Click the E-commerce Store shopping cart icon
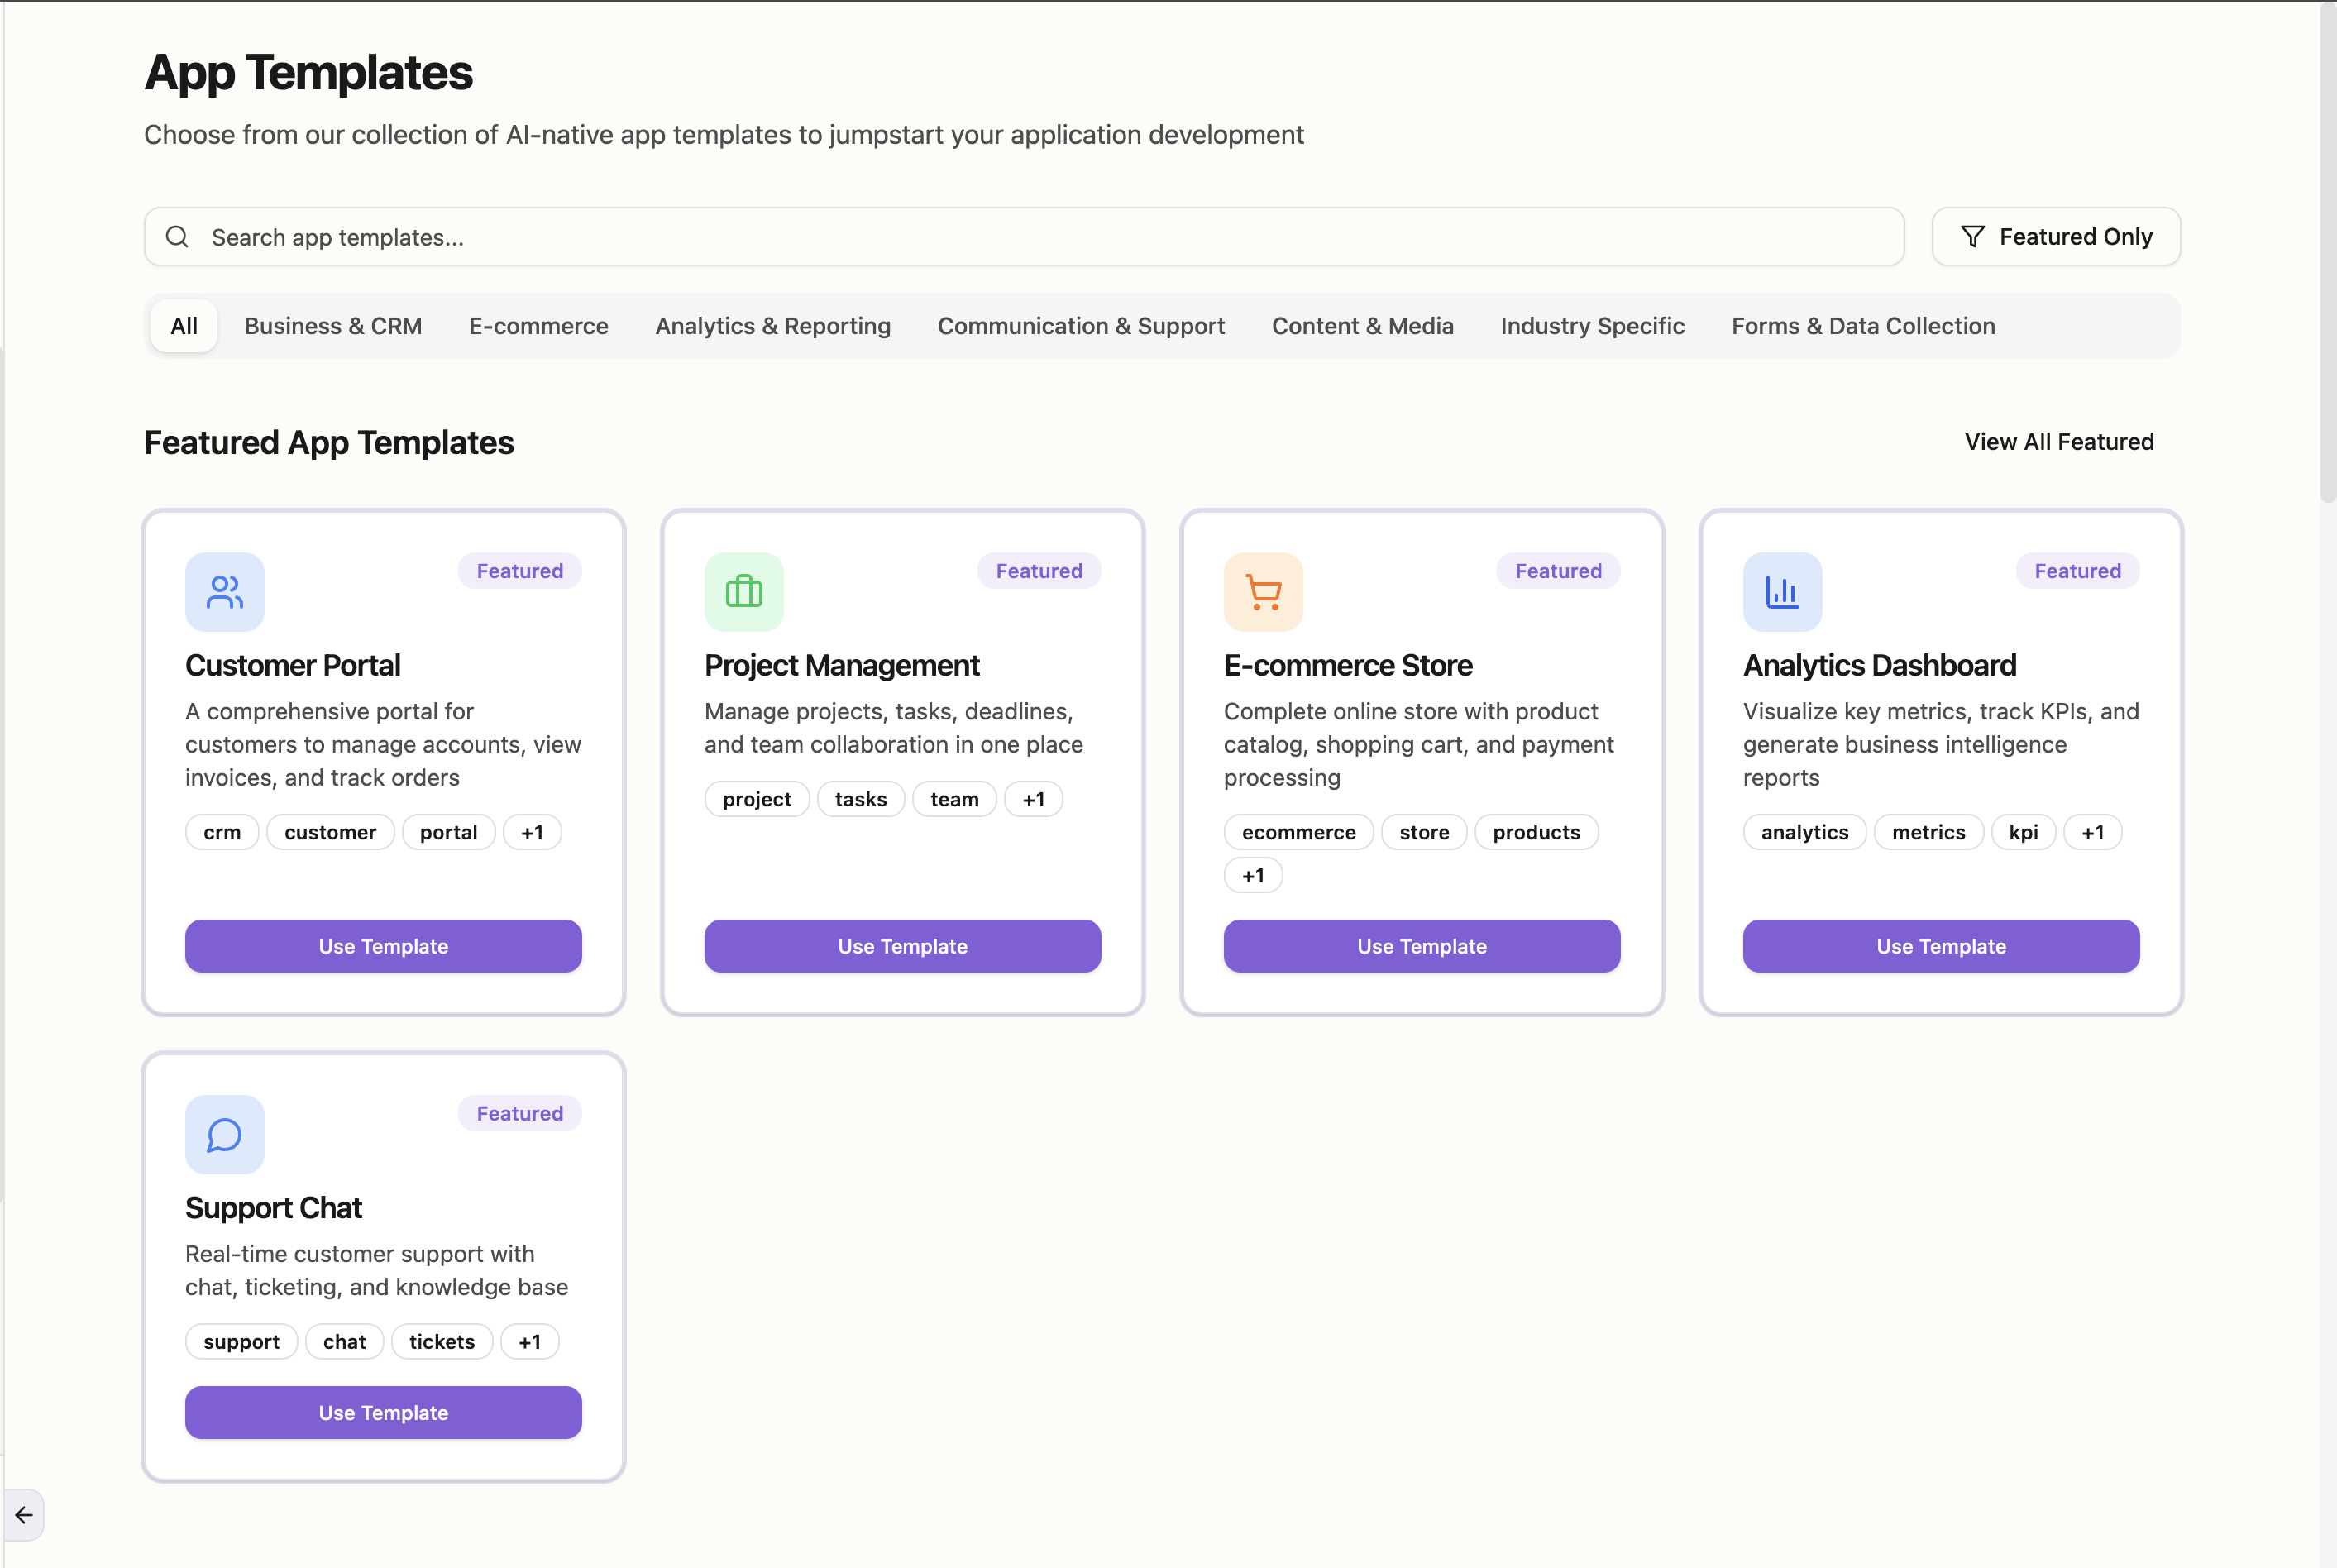2337x1568 pixels. [x=1263, y=592]
